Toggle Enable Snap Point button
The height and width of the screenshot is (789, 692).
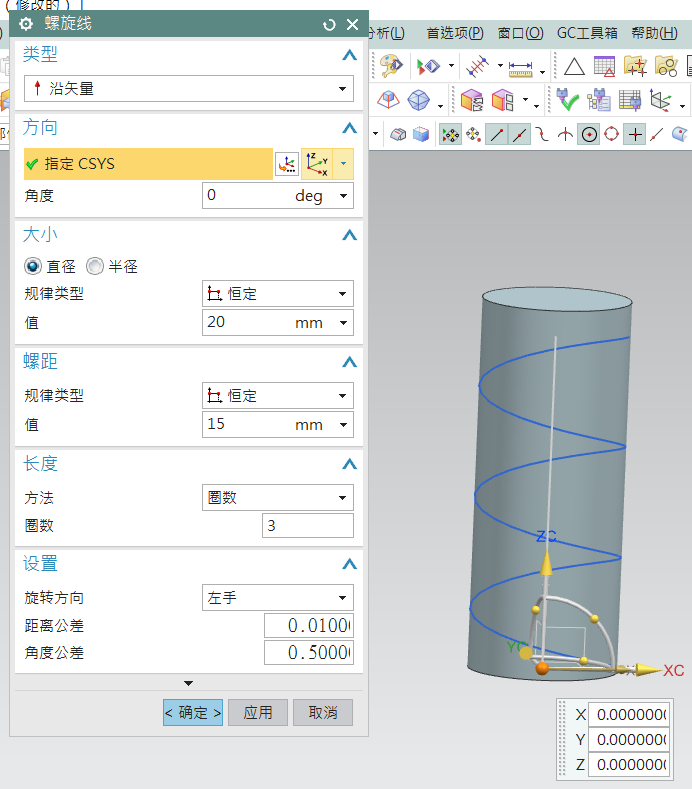451,134
